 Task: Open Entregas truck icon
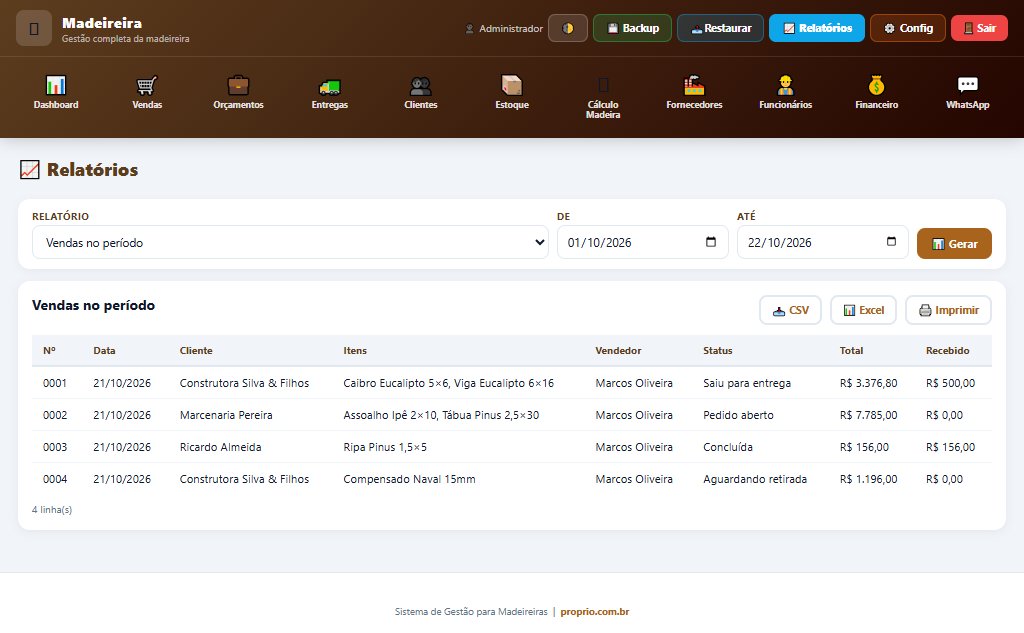[330, 86]
